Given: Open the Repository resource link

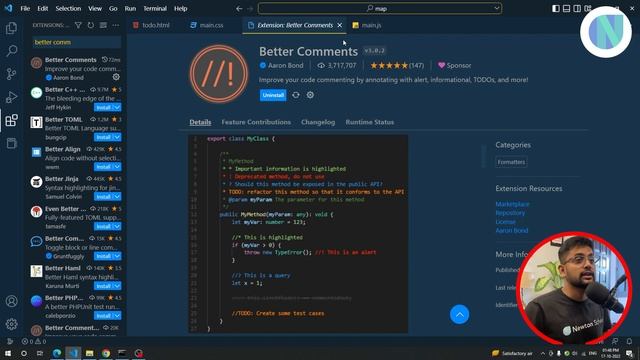Looking at the screenshot, I should tap(510, 213).
